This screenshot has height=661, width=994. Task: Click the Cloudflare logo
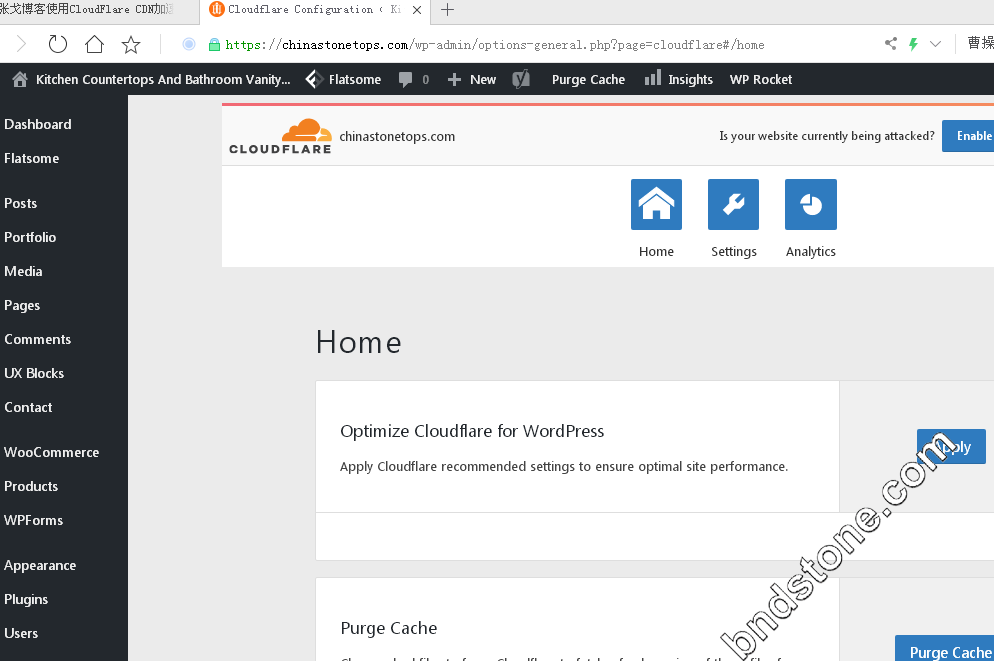click(280, 136)
